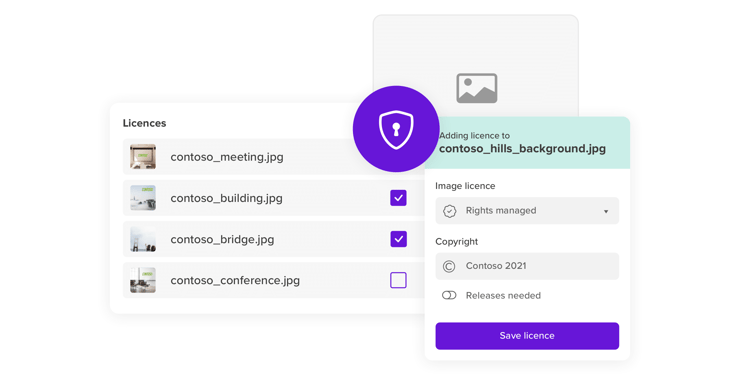Click the Image licence label
The height and width of the screenshot is (375, 740).
pos(465,186)
